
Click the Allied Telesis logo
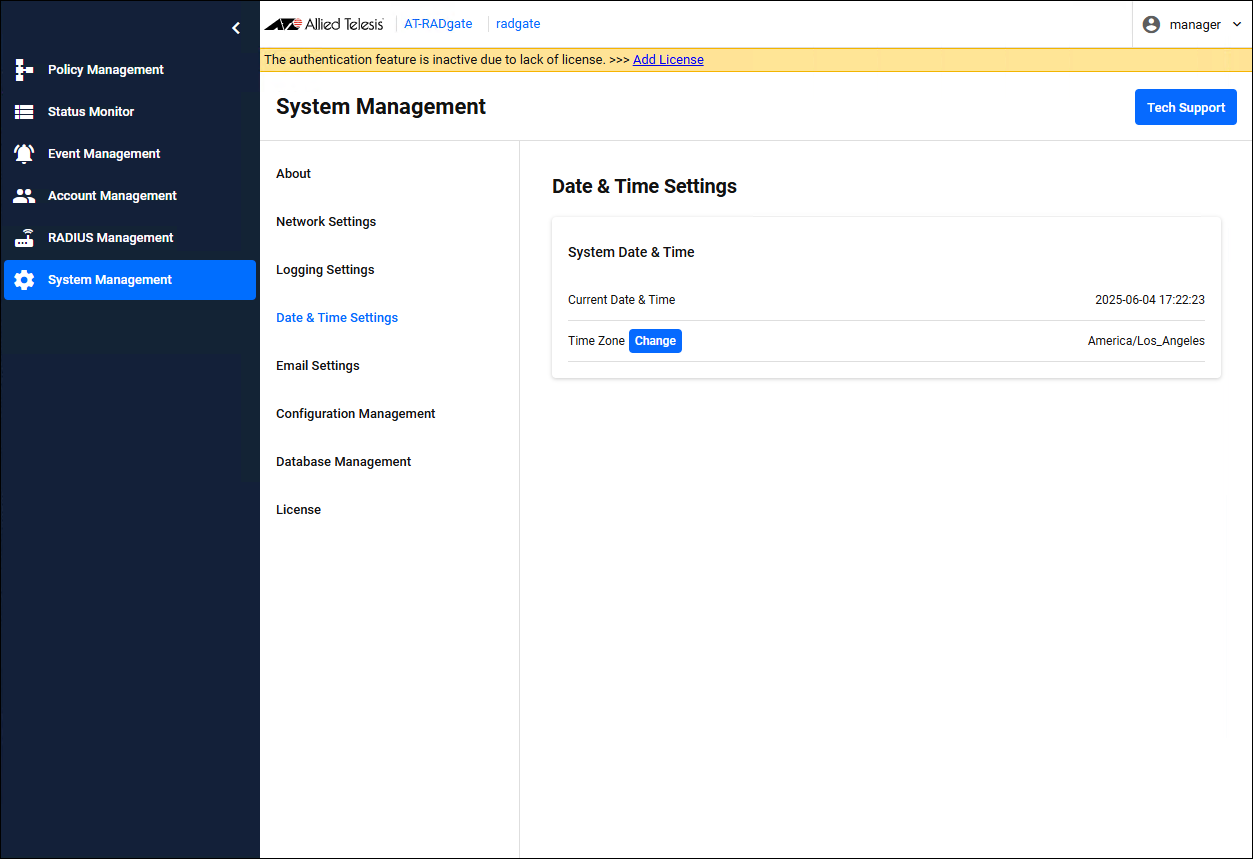(x=324, y=24)
